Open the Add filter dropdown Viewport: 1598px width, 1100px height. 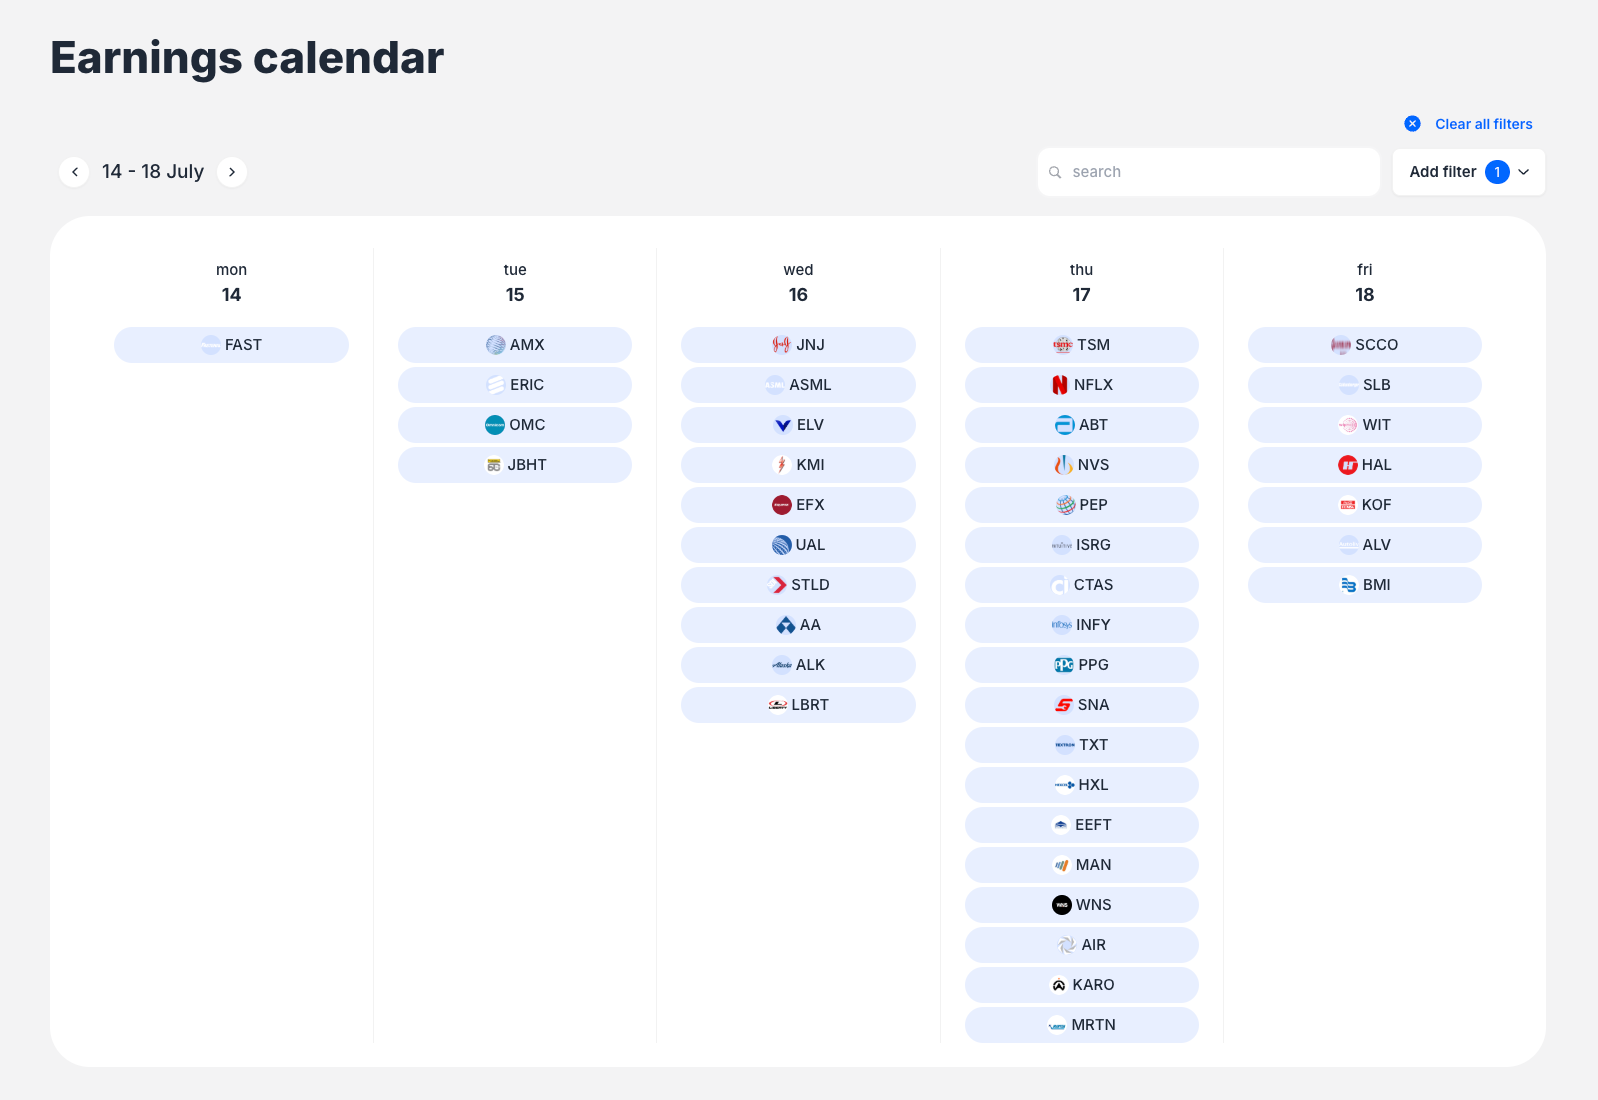tap(1442, 172)
